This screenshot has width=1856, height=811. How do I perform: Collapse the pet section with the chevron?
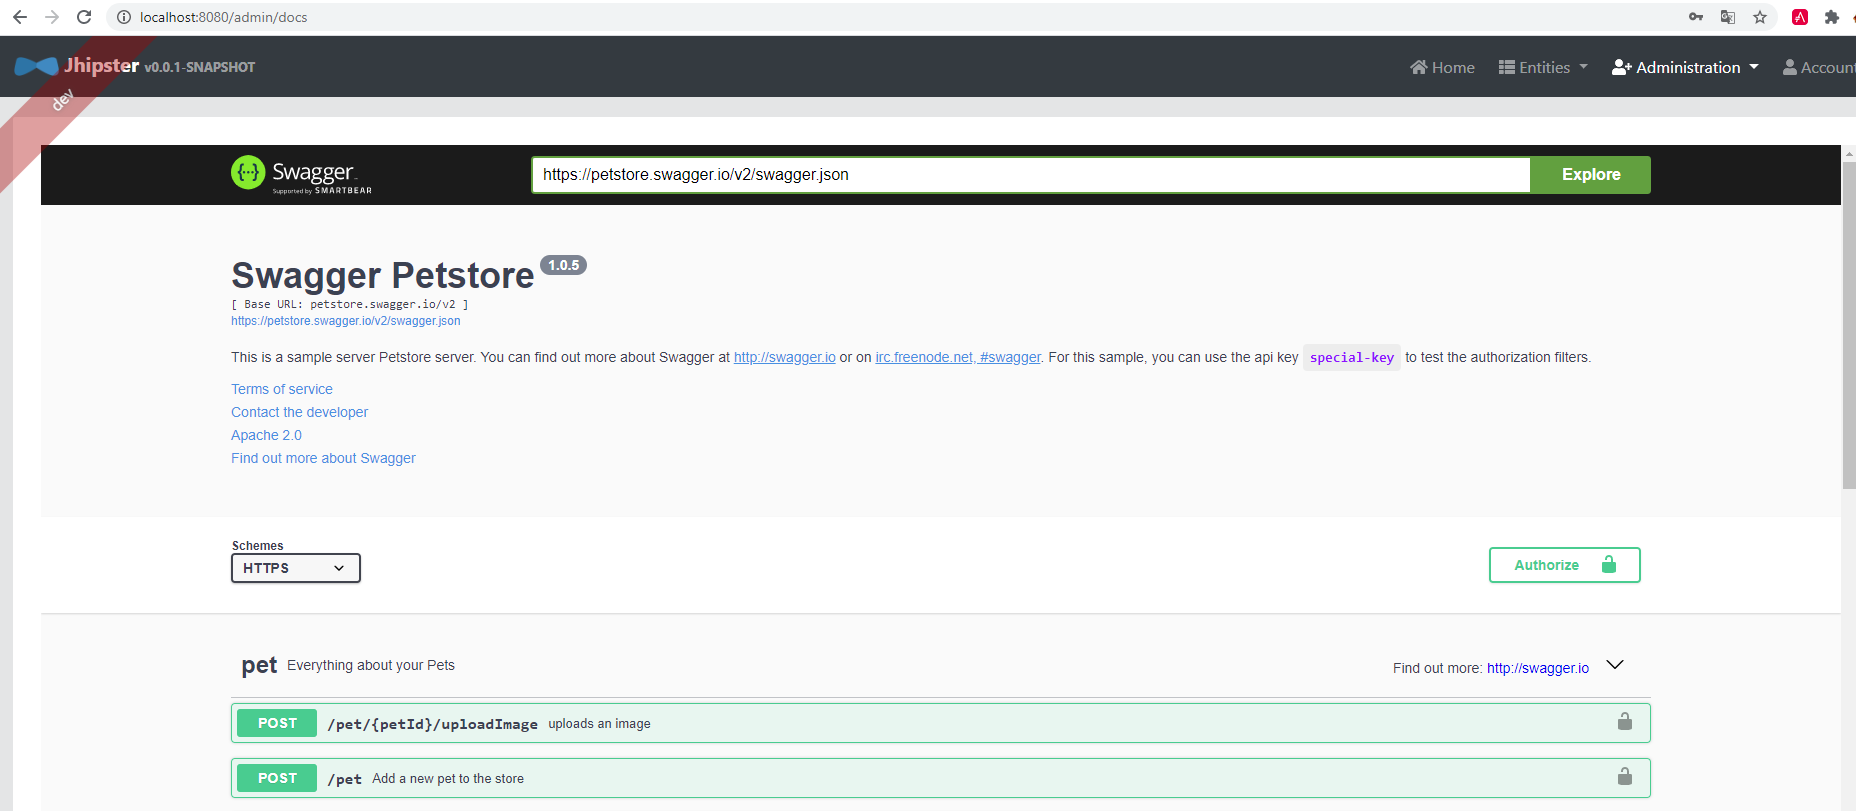[1615, 665]
